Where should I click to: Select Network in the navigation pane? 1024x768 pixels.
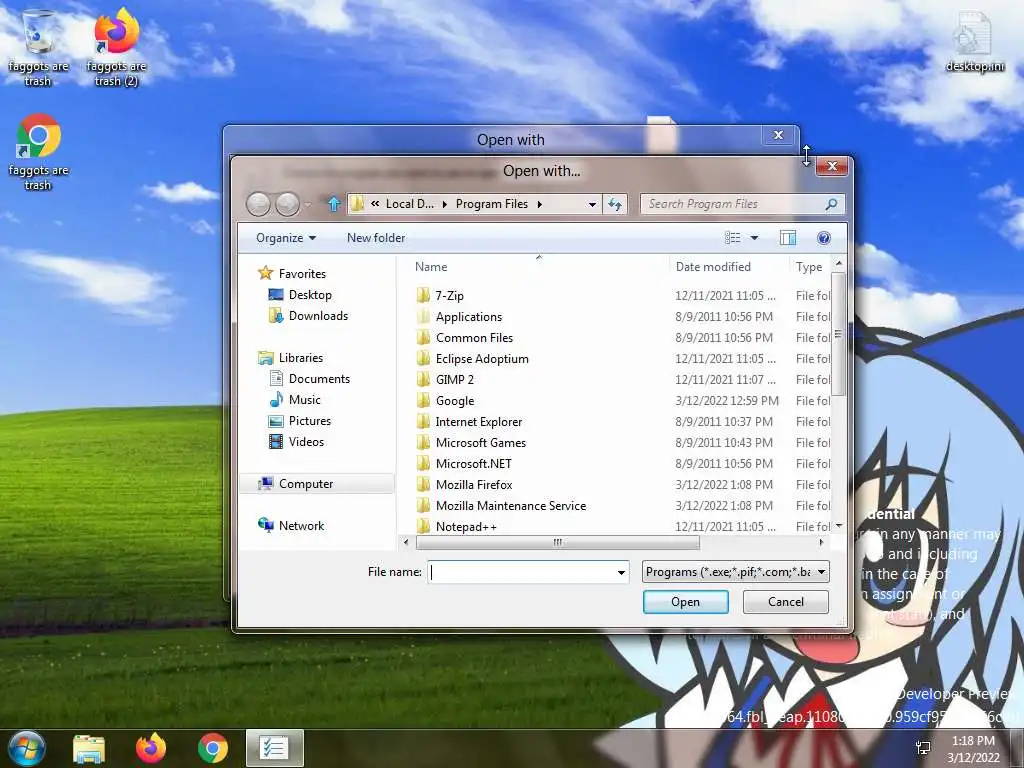[x=291, y=525]
